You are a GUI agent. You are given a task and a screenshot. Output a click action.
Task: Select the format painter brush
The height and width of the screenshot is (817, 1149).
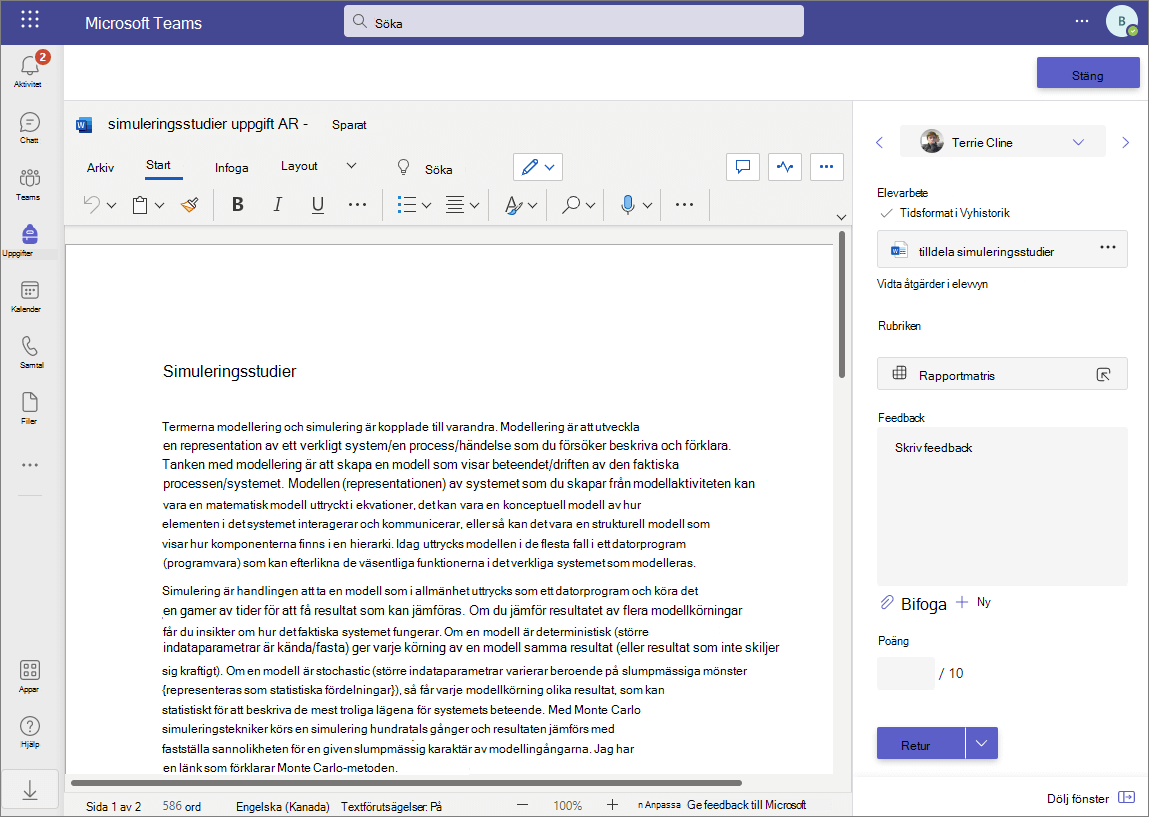pos(190,204)
